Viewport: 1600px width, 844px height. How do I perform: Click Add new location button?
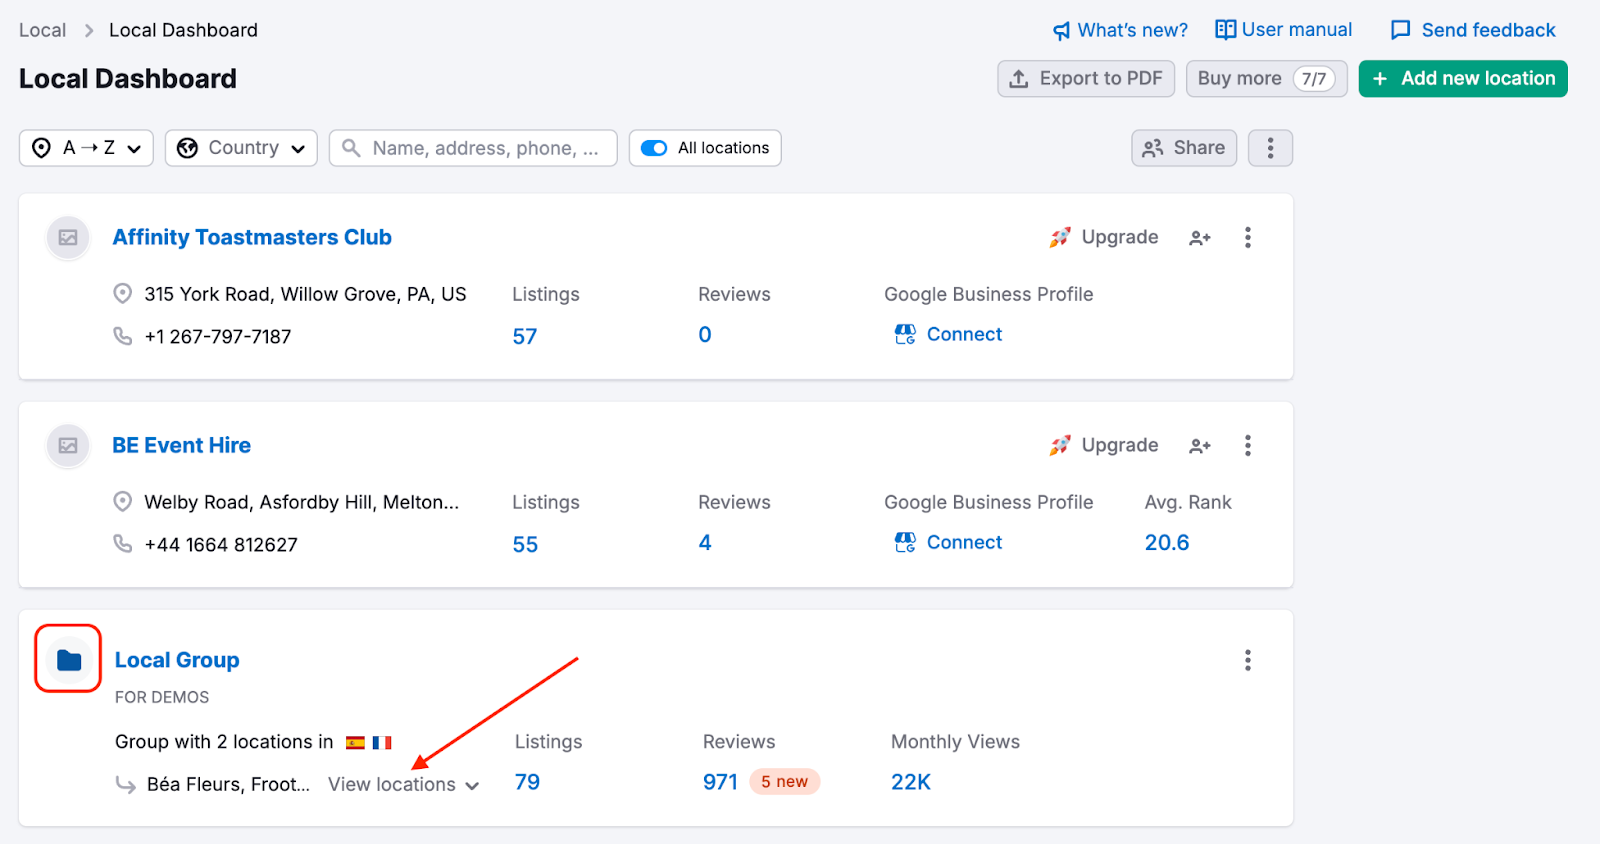click(x=1463, y=78)
